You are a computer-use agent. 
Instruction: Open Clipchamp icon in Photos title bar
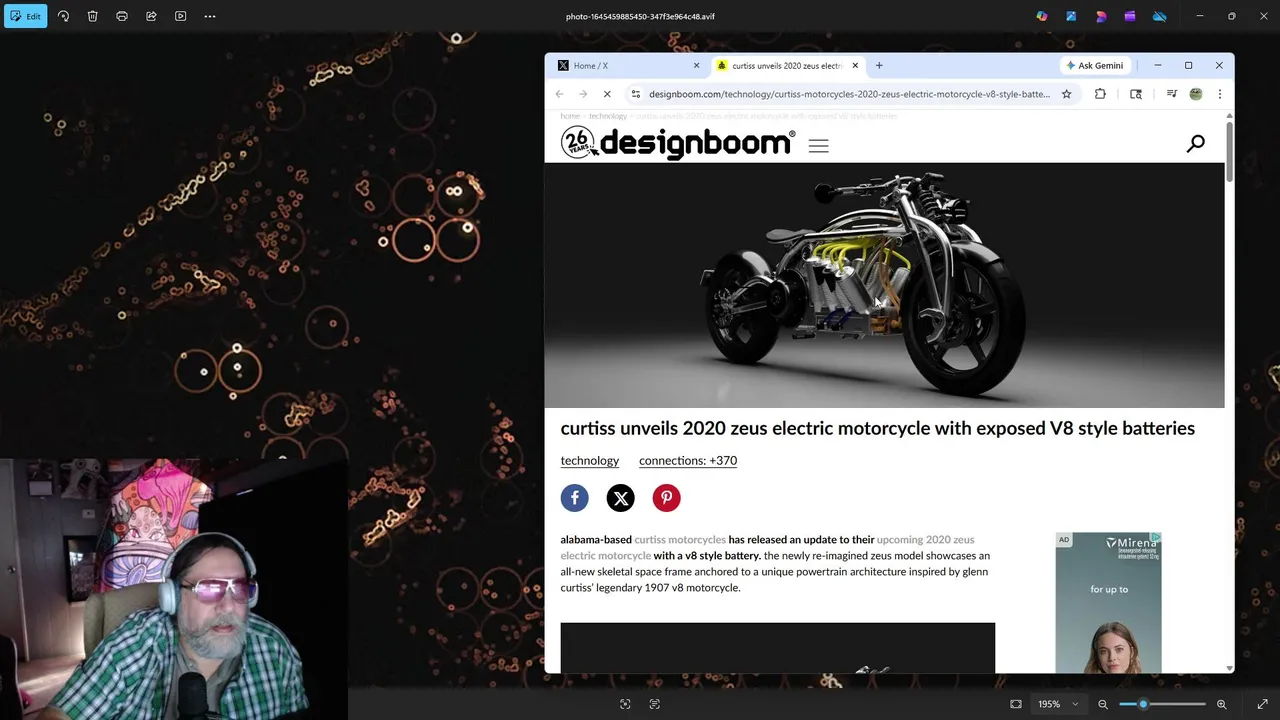1130,16
